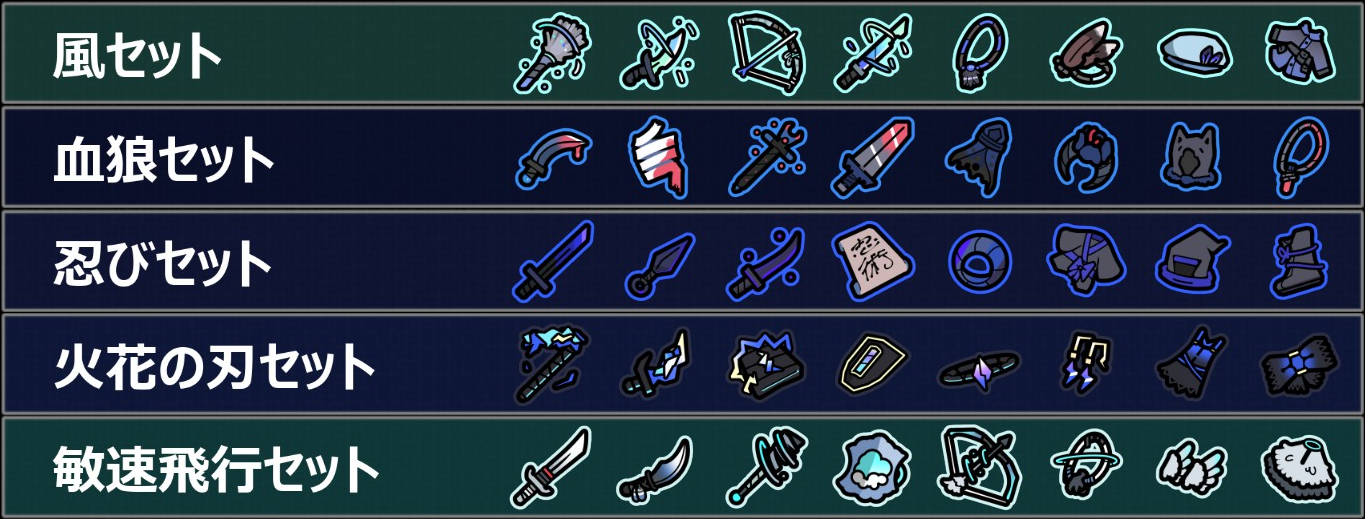1365x519 pixels.
Task: Select the bow icon in 風セット row
Action: point(765,52)
